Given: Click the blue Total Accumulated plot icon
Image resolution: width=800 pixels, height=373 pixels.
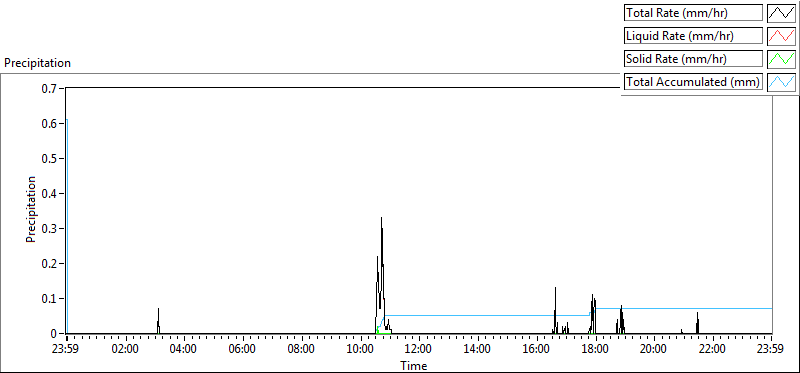Looking at the screenshot, I should coord(782,81).
